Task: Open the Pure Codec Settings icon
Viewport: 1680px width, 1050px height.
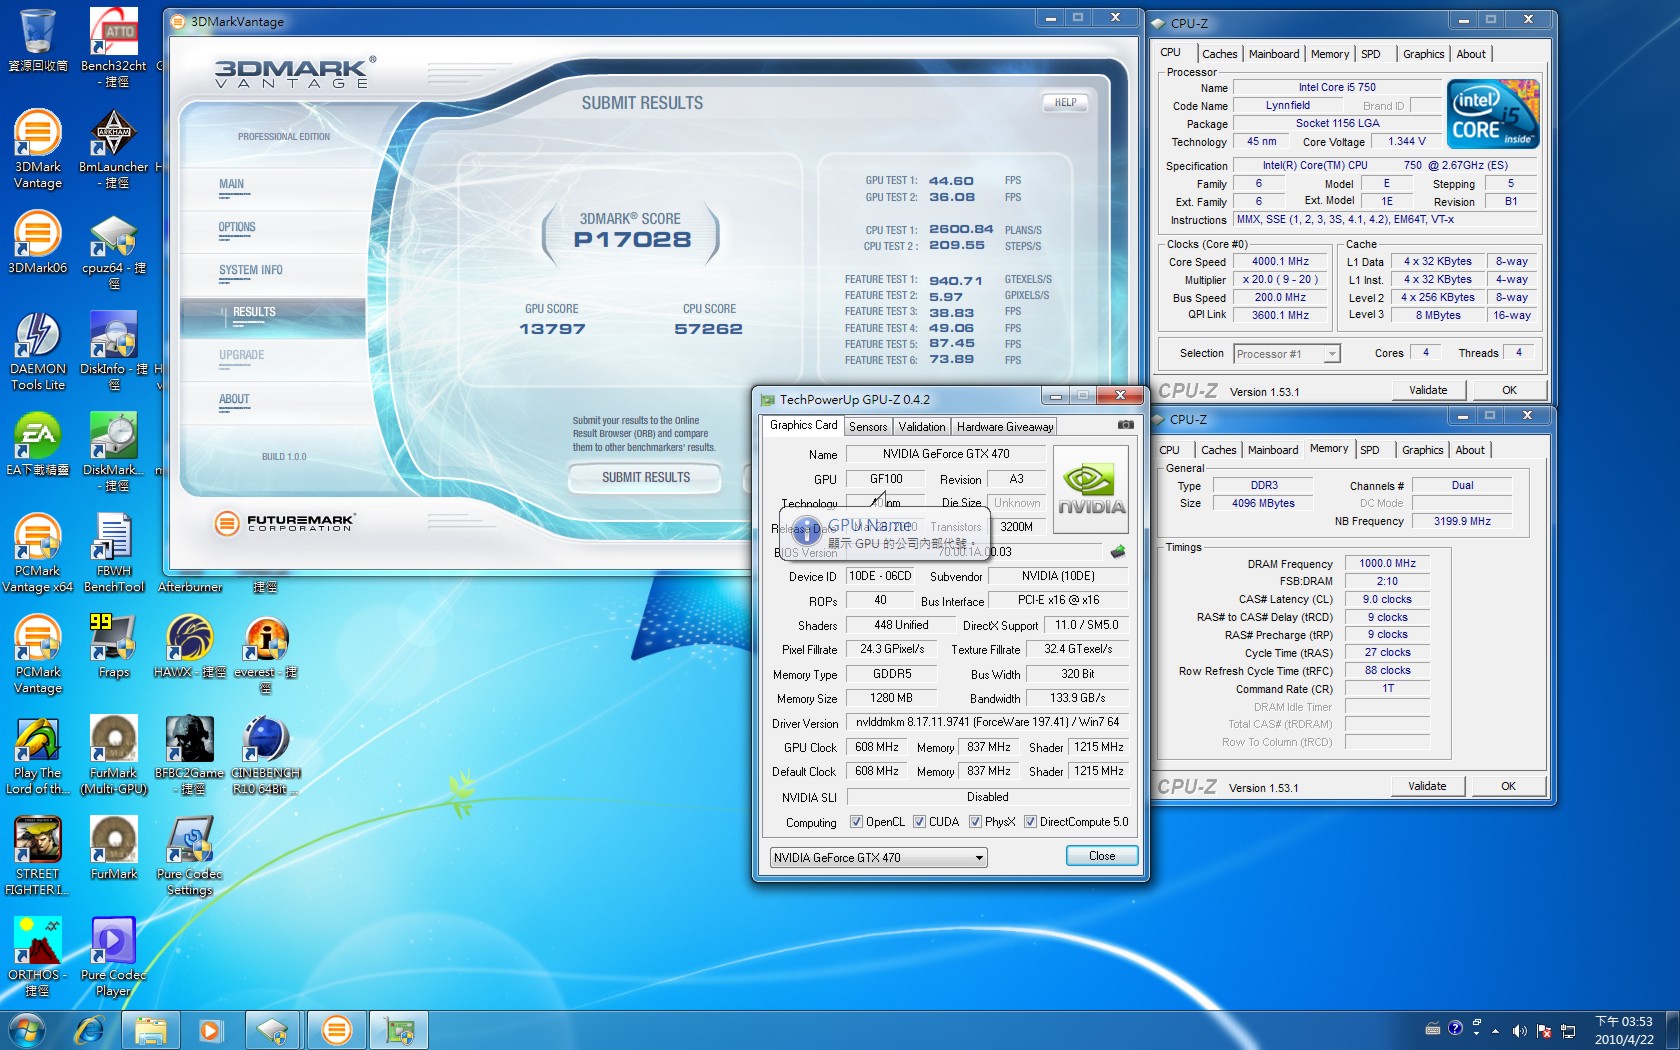Action: click(190, 856)
